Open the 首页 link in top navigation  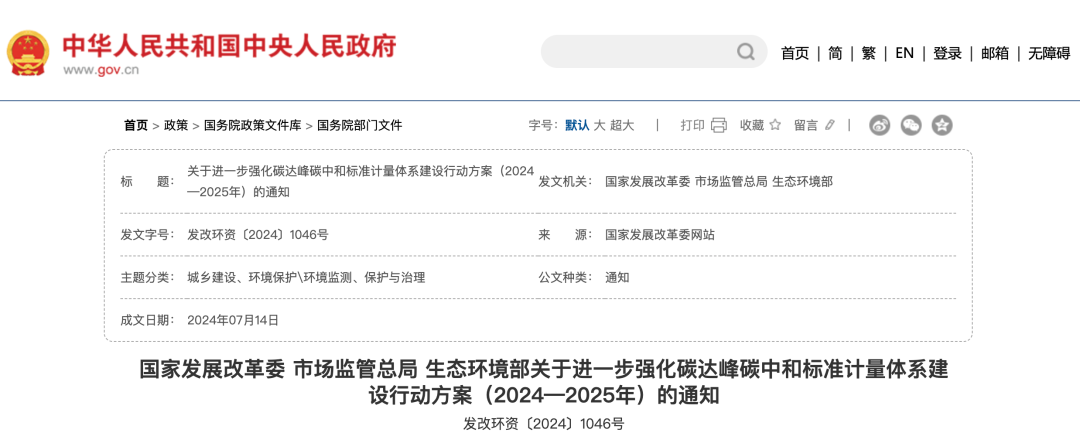point(795,53)
